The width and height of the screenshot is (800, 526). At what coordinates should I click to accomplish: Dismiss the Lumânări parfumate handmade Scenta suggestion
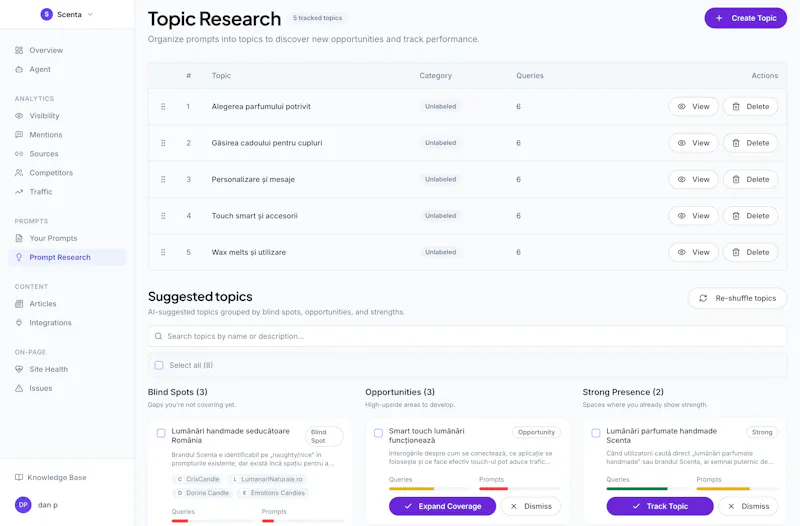[x=748, y=506]
